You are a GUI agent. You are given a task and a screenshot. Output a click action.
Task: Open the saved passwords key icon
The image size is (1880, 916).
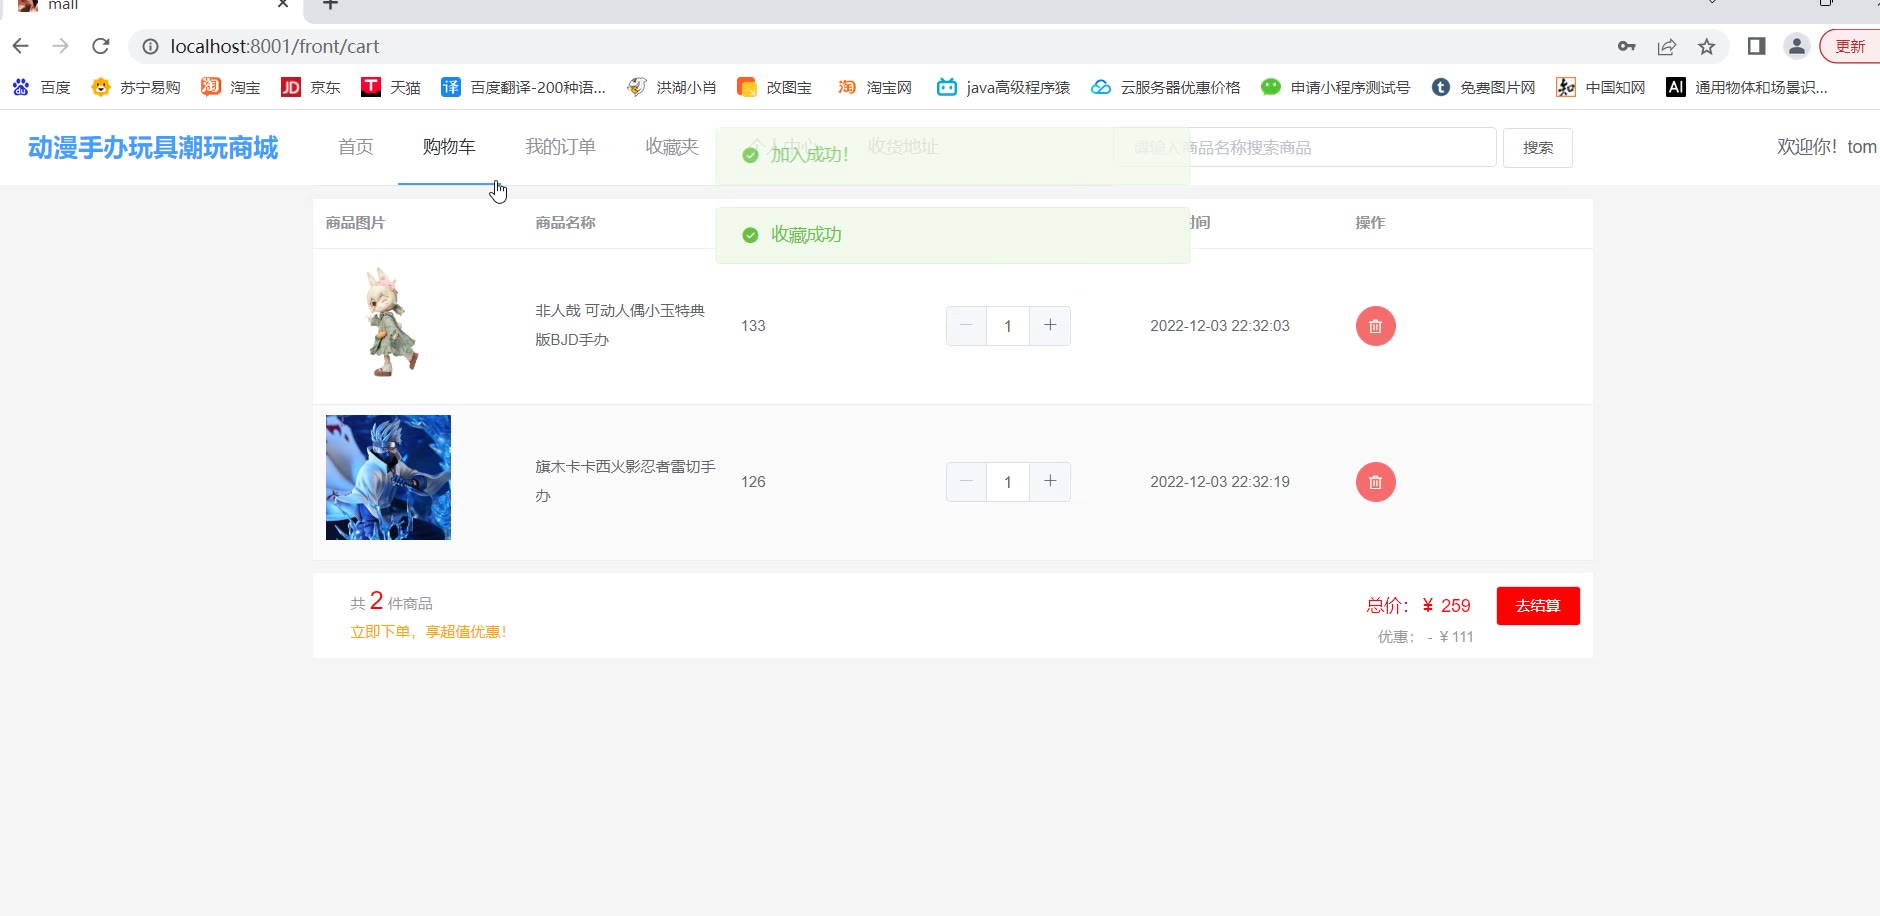pos(1627,46)
